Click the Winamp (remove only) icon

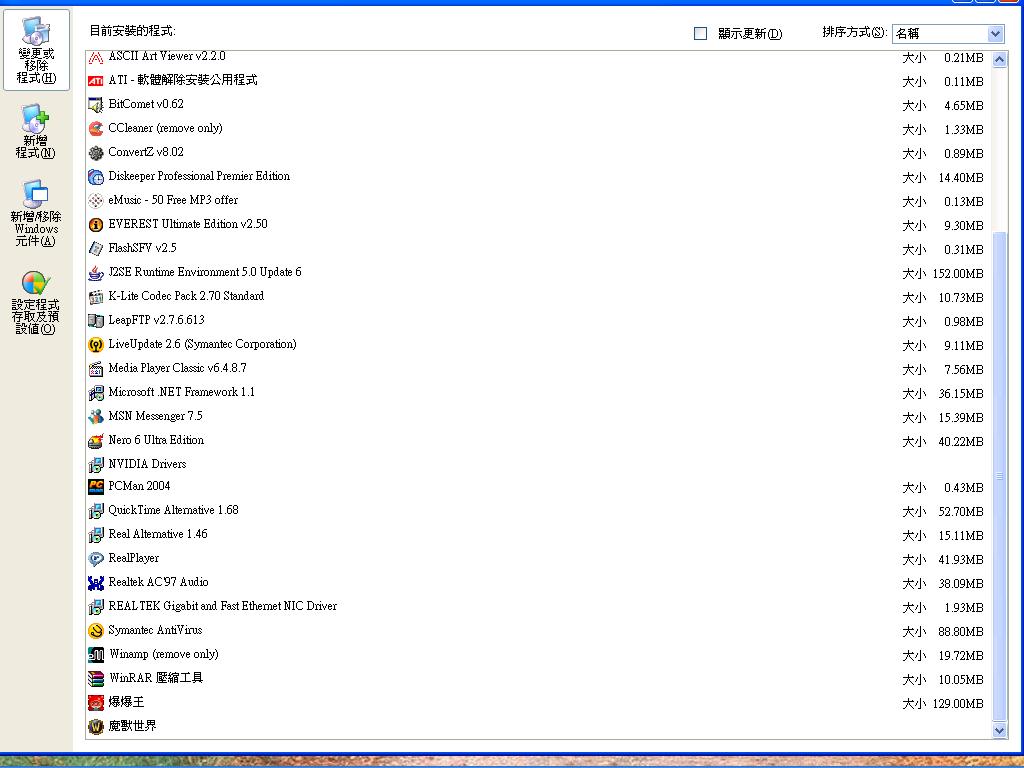pyautogui.click(x=95, y=655)
